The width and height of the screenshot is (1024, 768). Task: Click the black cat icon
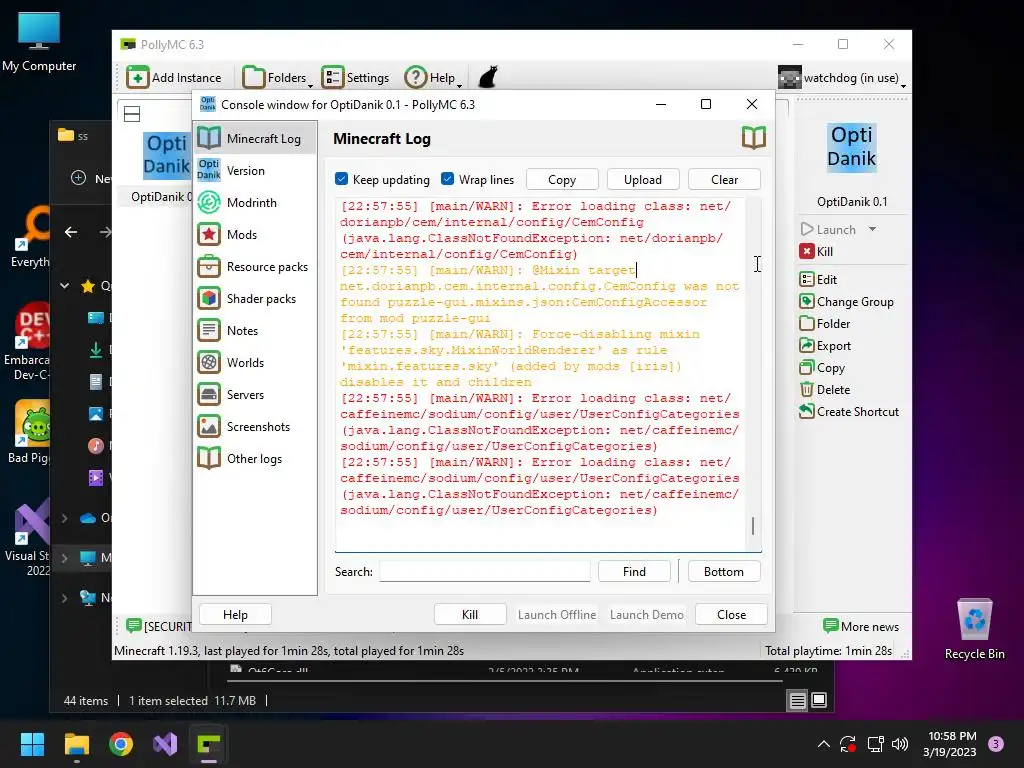click(x=488, y=77)
